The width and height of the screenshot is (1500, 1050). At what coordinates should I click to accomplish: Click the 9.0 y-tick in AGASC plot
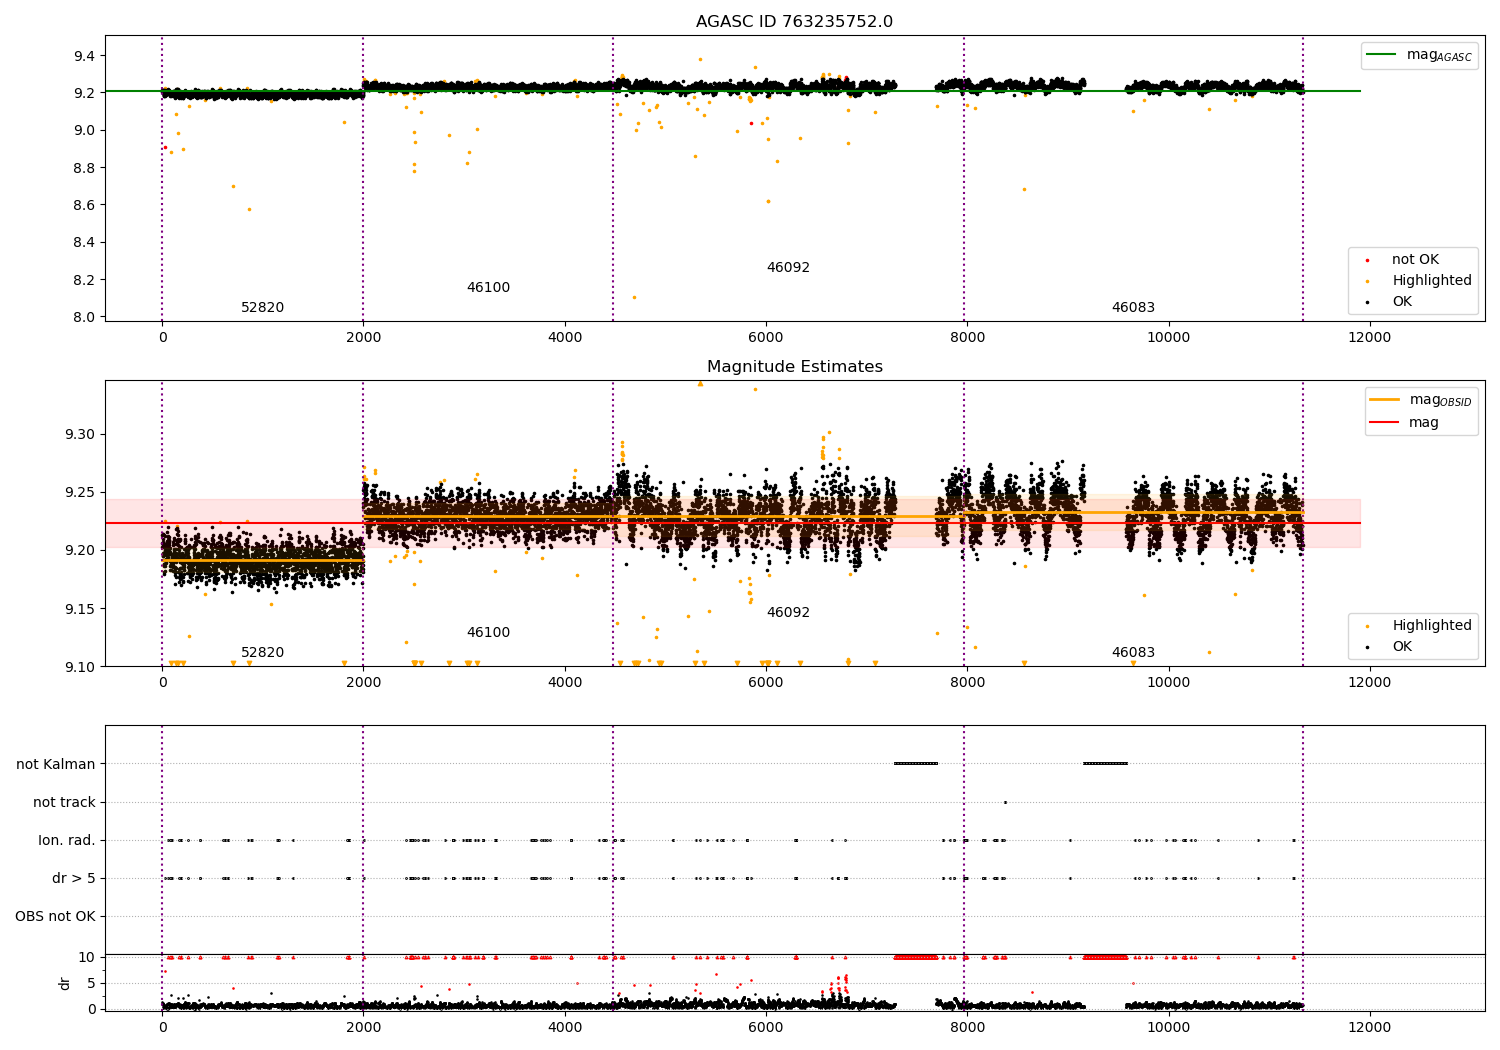tap(84, 131)
